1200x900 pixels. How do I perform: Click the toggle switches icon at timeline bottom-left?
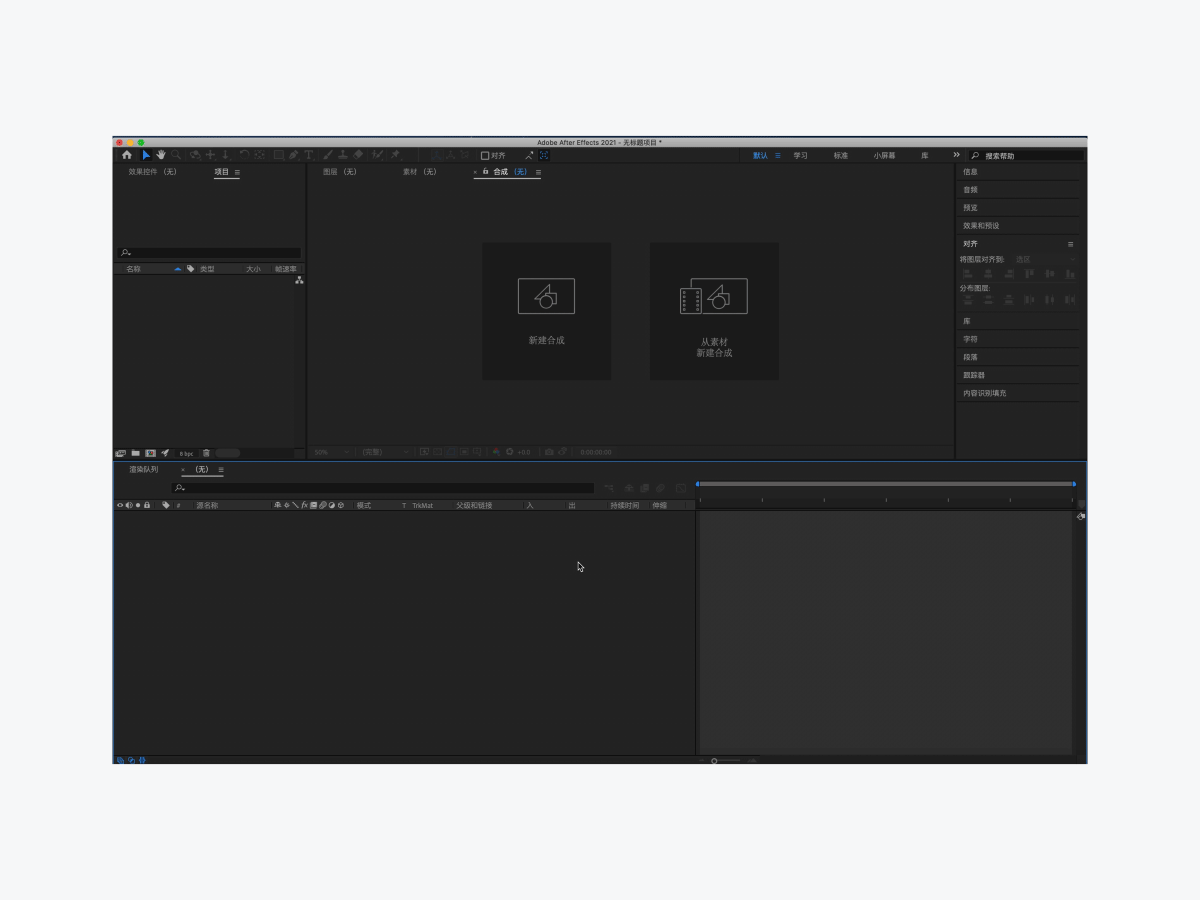point(120,760)
